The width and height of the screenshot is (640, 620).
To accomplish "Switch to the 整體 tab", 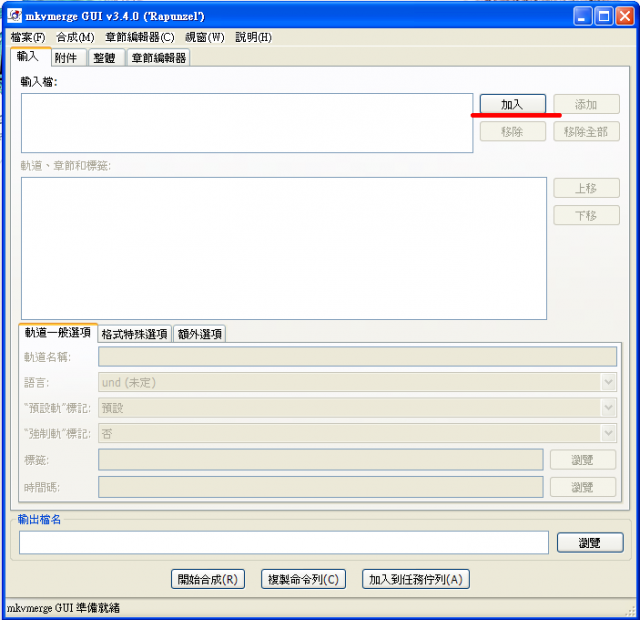I will [106, 58].
